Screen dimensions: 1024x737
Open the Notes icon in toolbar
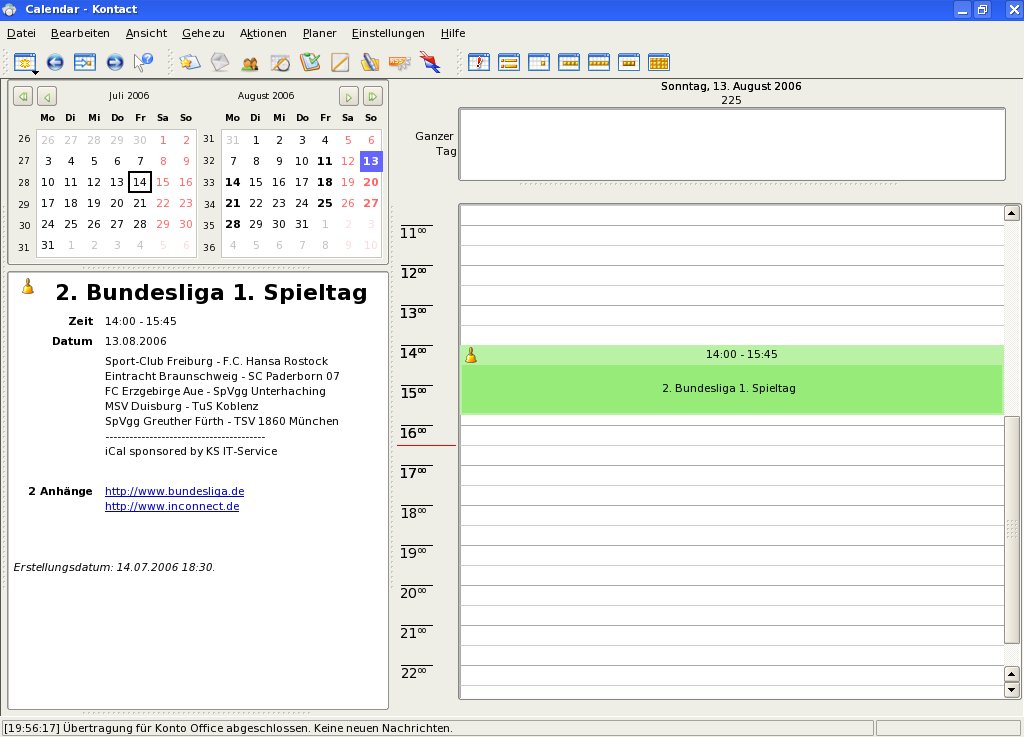coord(370,63)
